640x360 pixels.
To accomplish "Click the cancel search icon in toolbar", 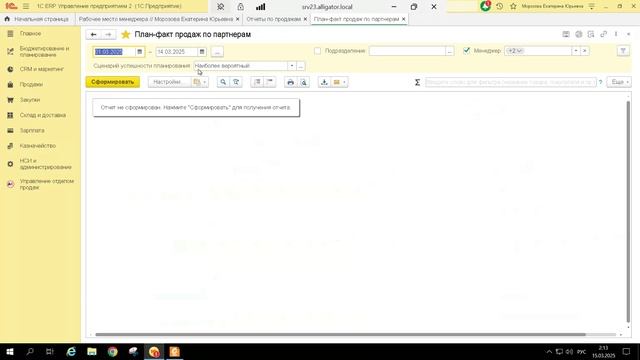I will (x=236, y=82).
